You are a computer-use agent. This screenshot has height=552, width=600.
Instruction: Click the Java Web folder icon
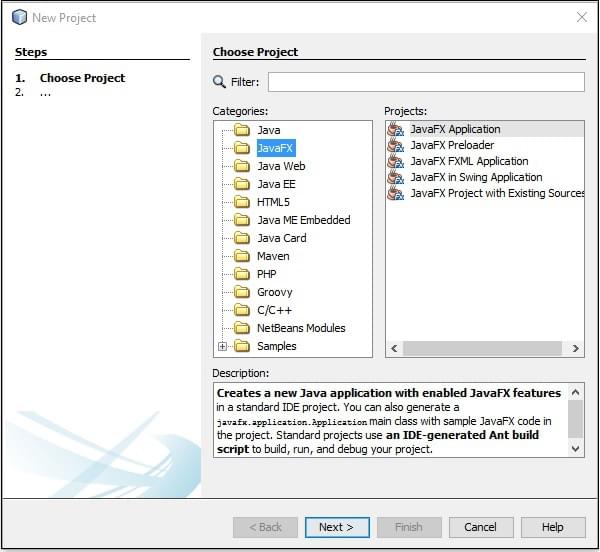242,166
